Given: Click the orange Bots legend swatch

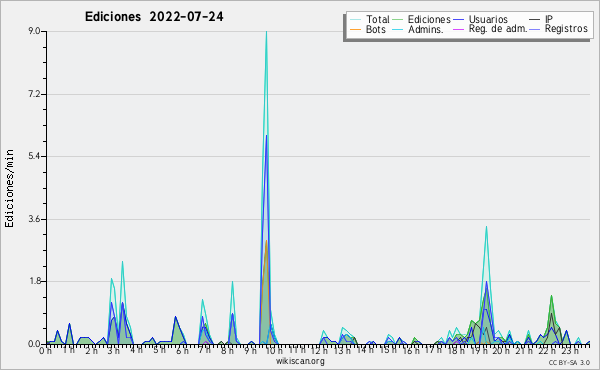Looking at the screenshot, I should pyautogui.click(x=355, y=29).
